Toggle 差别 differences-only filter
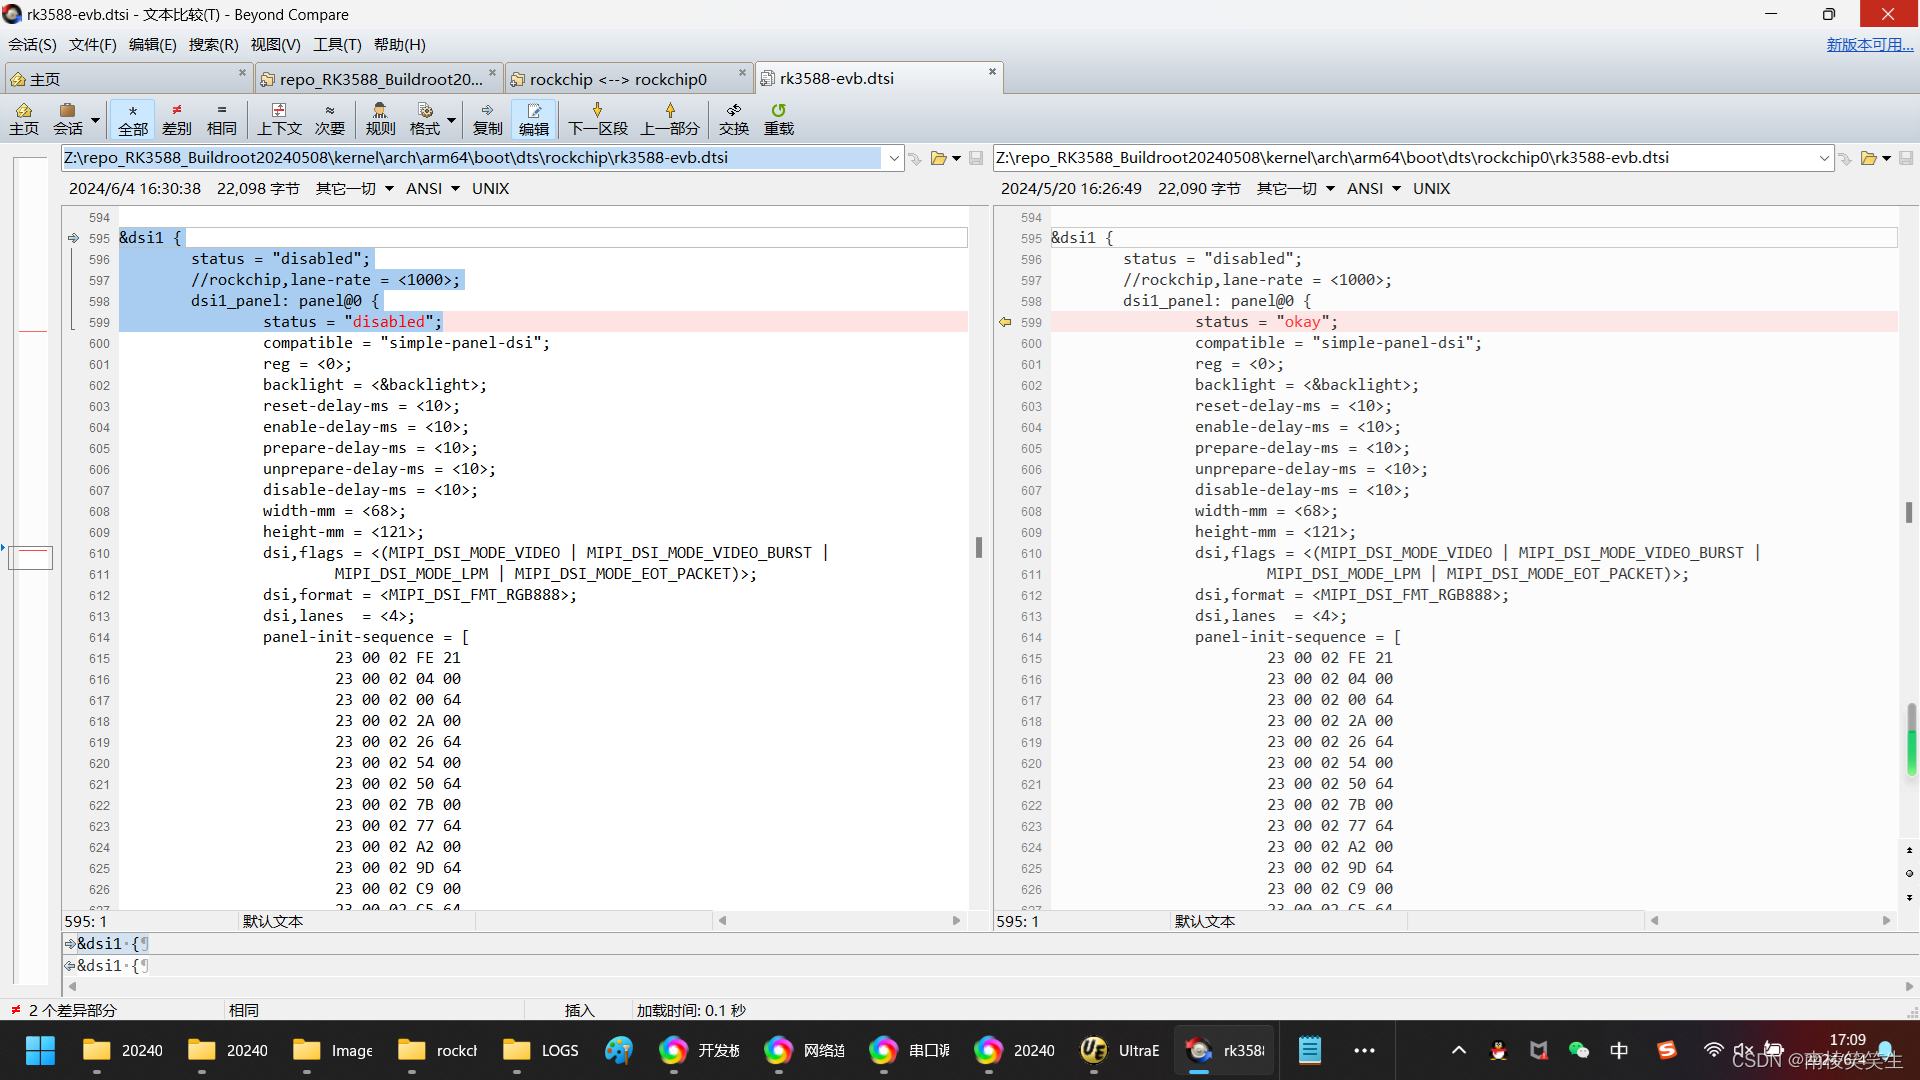Viewport: 1920px width, 1080px height. point(177,118)
